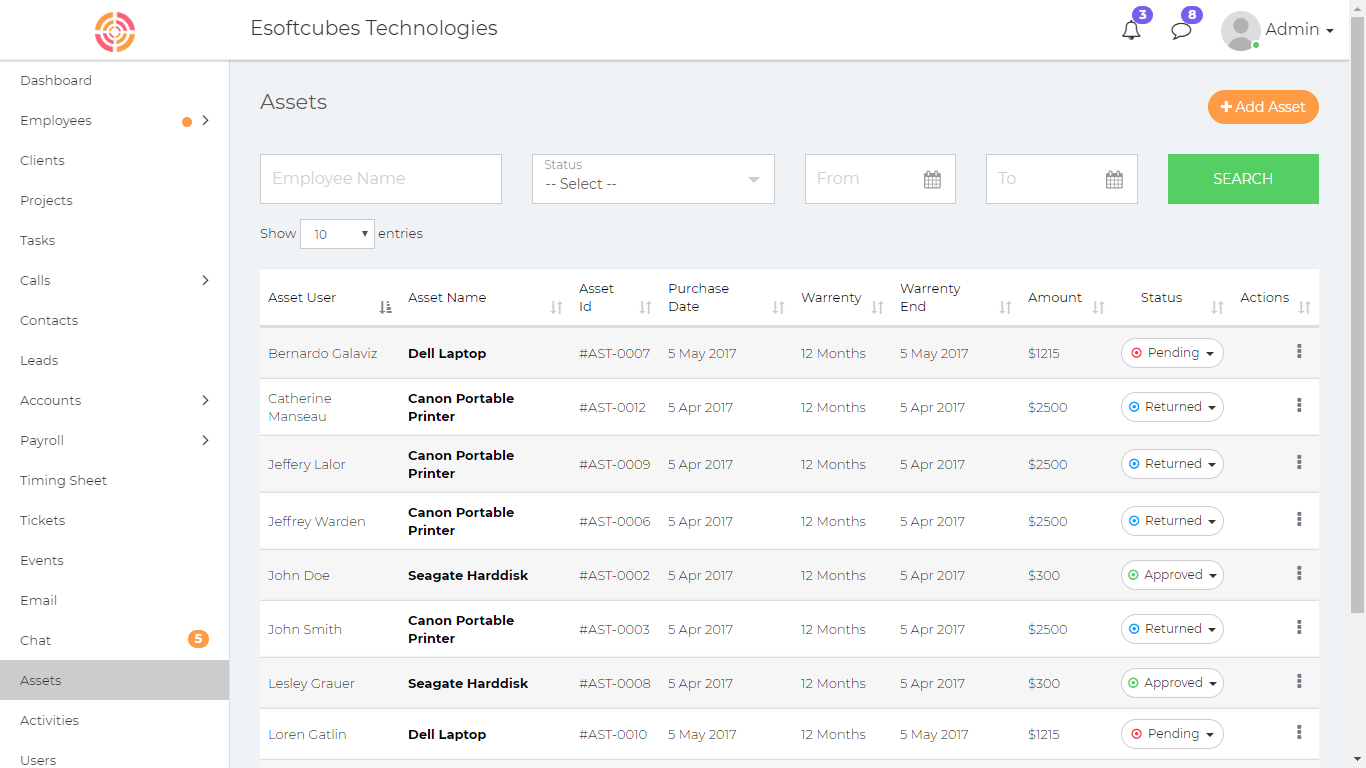The width and height of the screenshot is (1366, 768).
Task: Open calendar icon in To field
Action: 1114,180
